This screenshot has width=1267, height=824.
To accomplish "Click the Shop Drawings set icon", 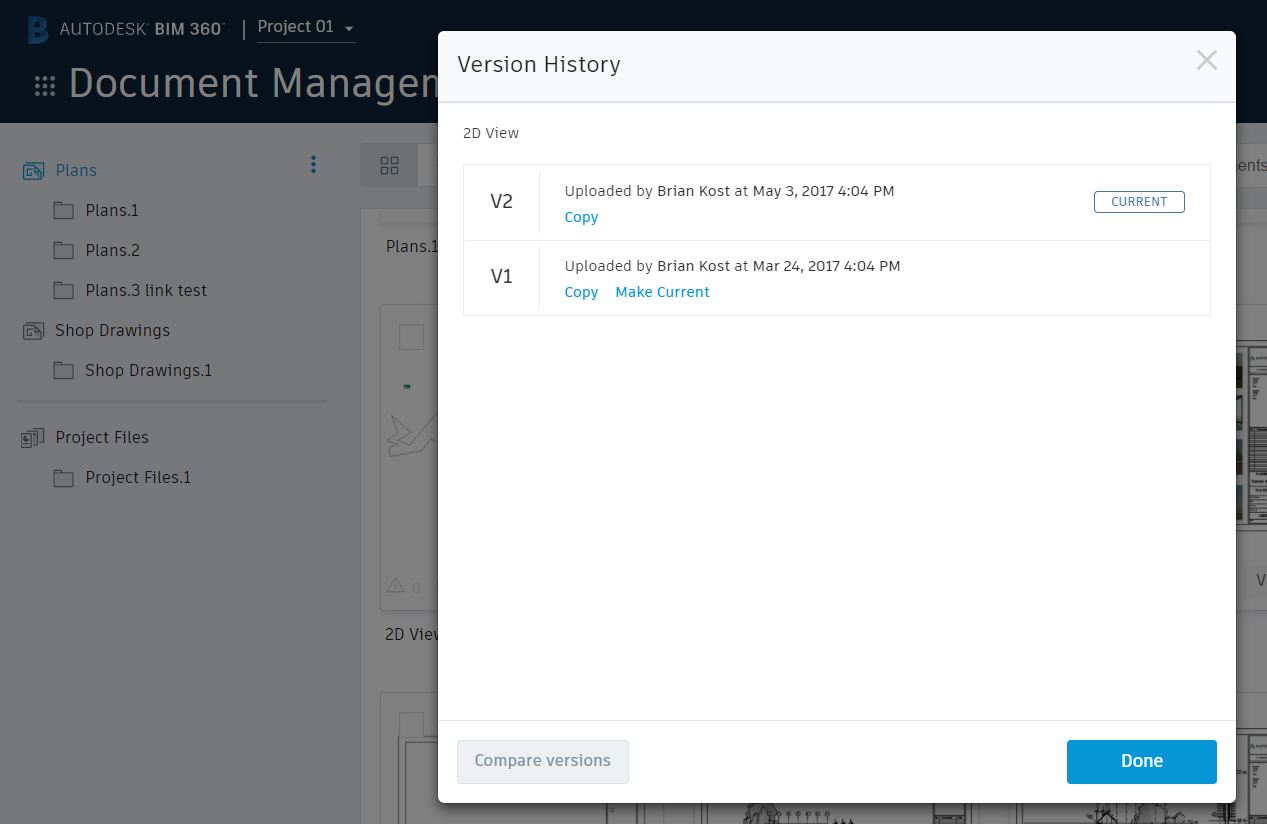I will click(x=33, y=331).
